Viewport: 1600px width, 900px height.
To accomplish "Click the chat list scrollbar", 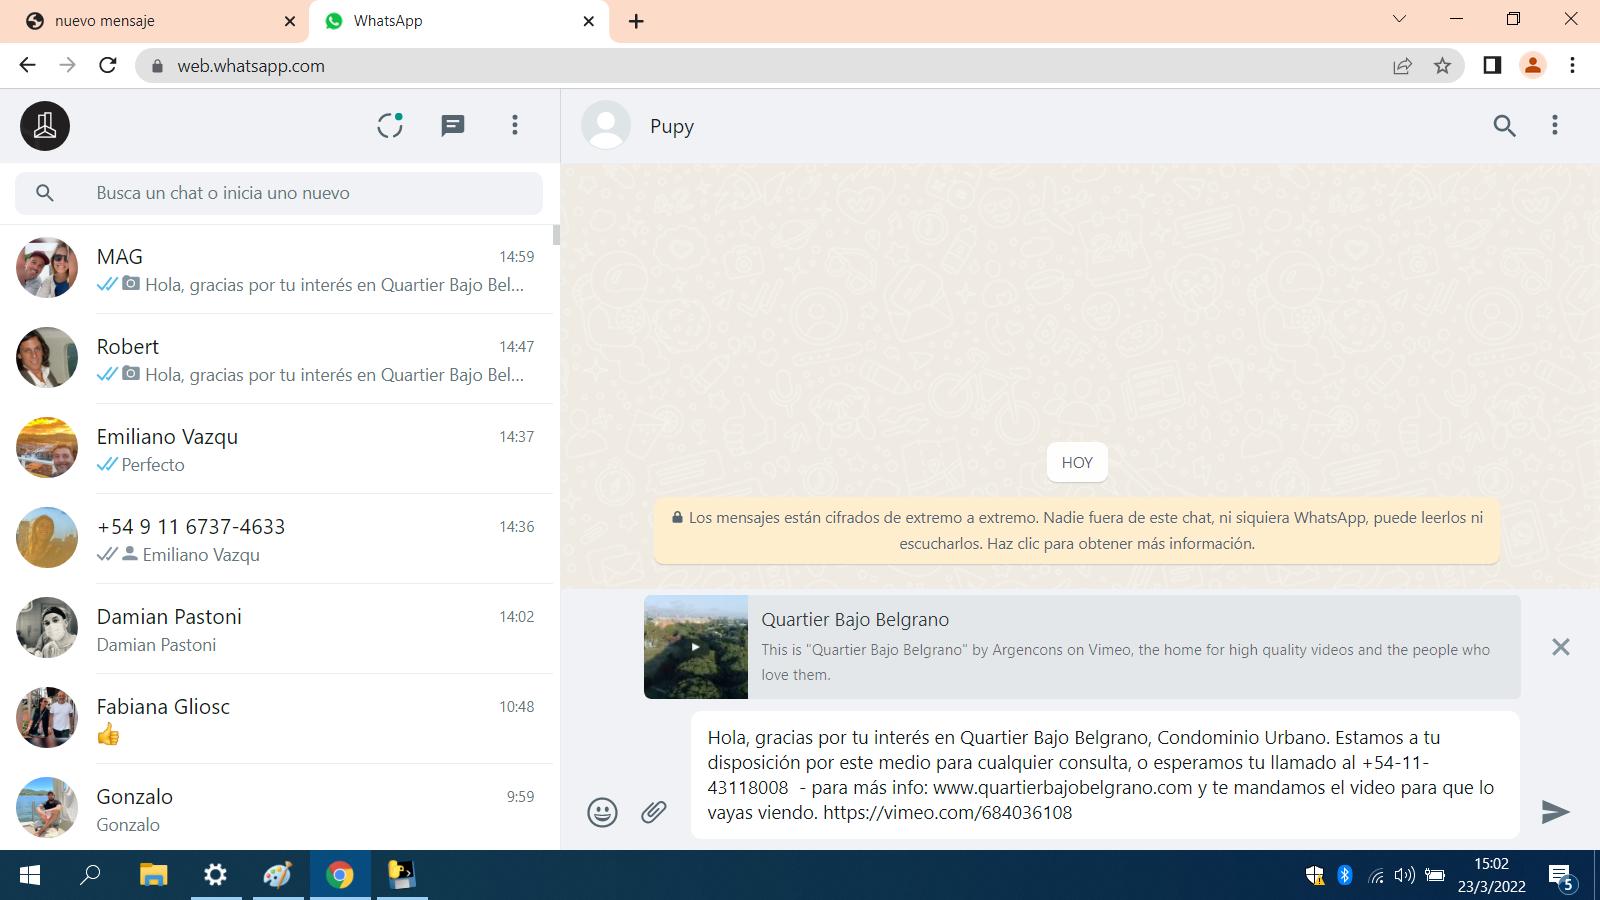I will tap(556, 235).
